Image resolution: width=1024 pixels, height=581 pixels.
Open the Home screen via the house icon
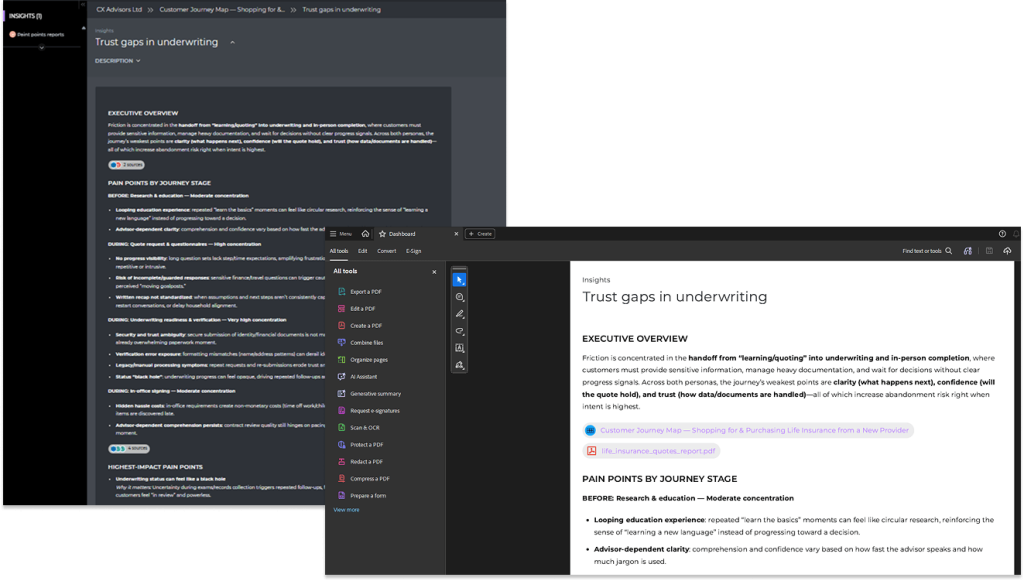point(365,233)
